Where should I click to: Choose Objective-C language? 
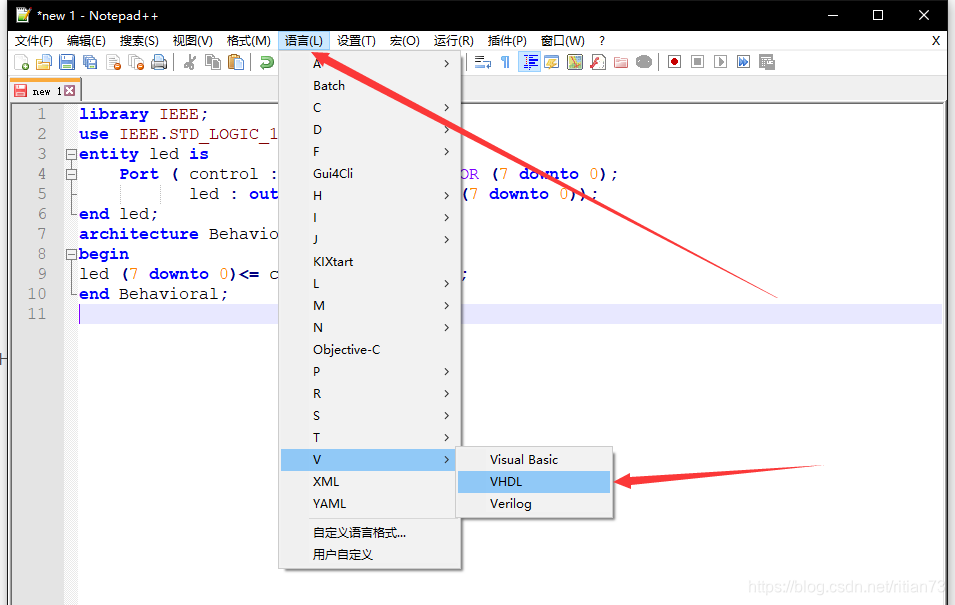(x=370, y=350)
